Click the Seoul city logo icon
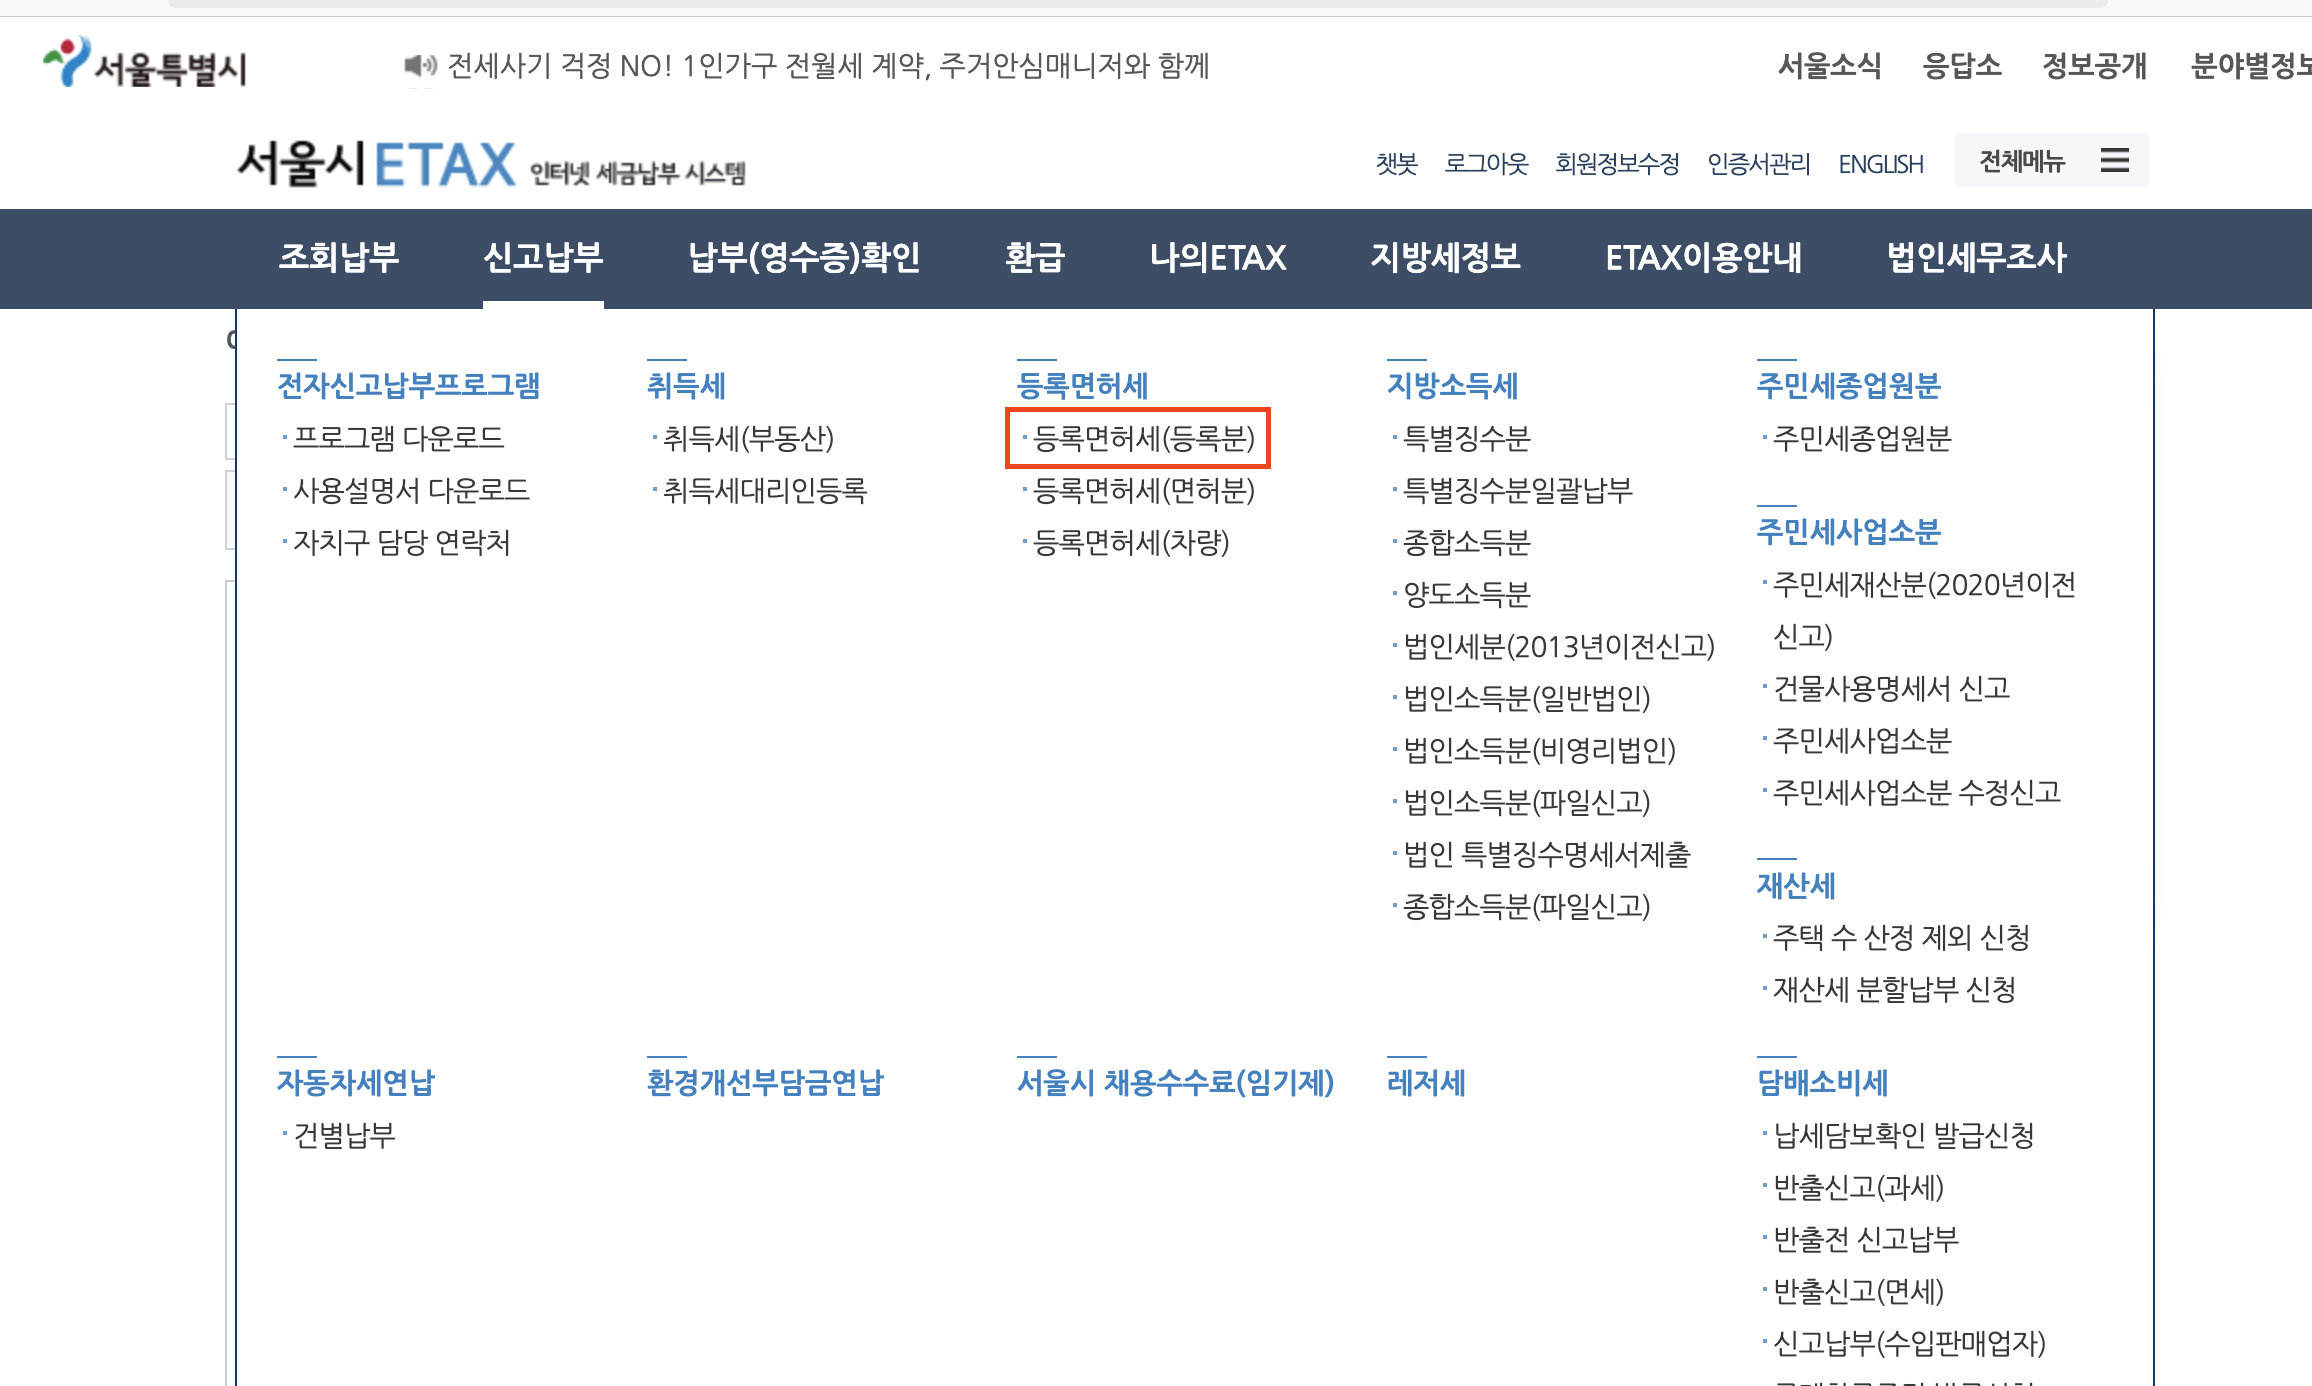The width and height of the screenshot is (2312, 1386). tap(67, 62)
